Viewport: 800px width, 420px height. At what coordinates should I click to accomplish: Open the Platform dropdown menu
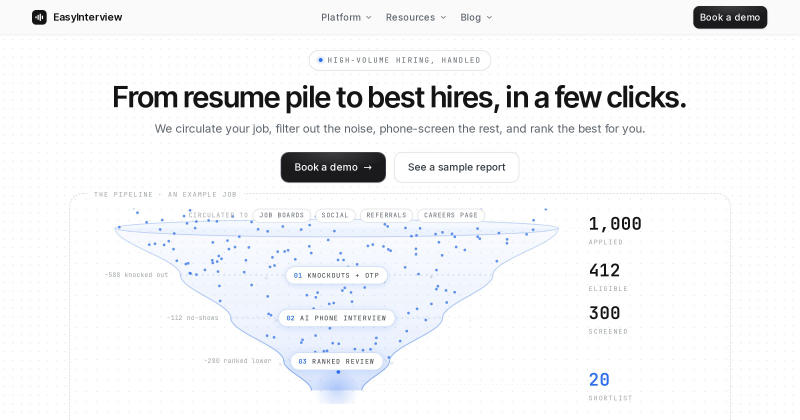(346, 17)
